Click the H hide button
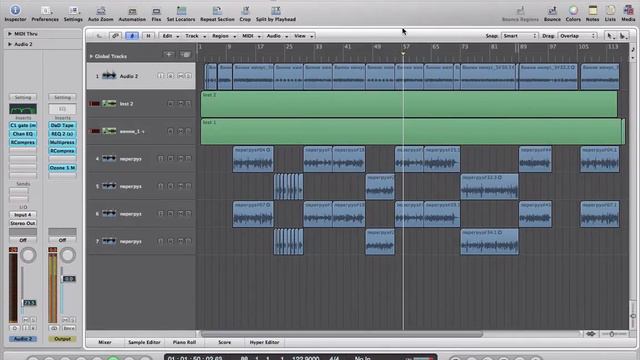This screenshot has height=360, width=640. point(148,36)
